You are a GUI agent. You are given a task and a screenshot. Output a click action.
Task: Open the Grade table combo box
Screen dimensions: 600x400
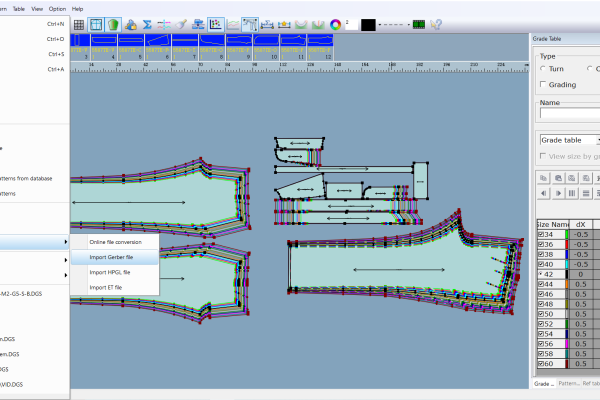pos(570,140)
